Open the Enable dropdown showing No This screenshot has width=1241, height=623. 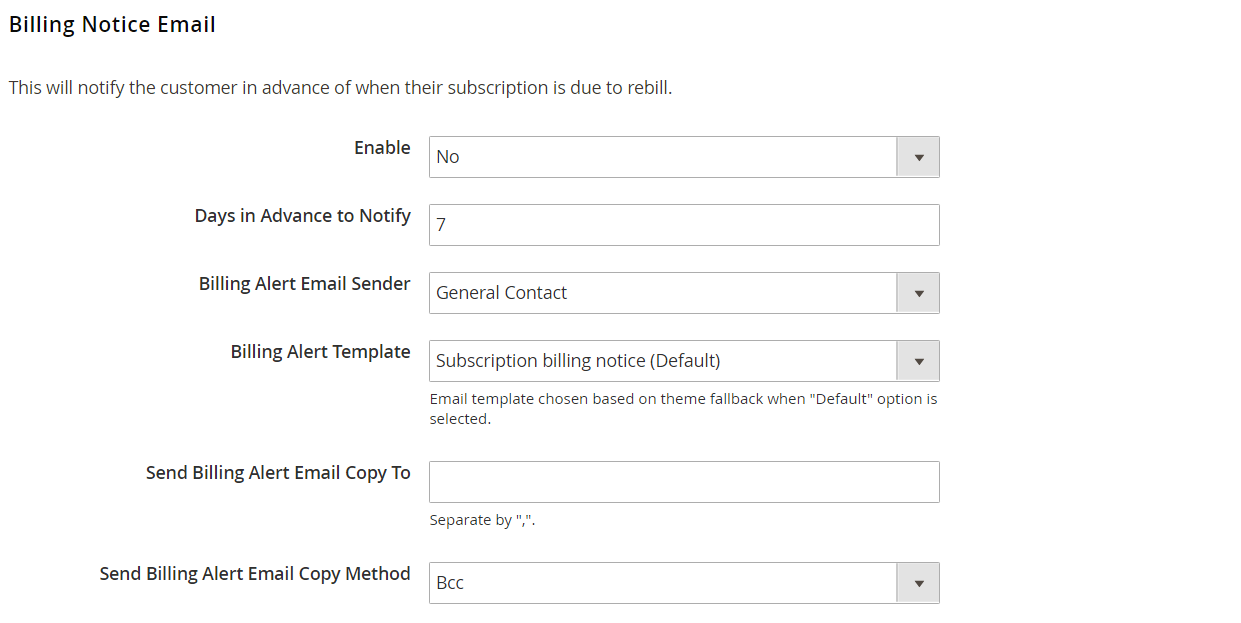[684, 157]
